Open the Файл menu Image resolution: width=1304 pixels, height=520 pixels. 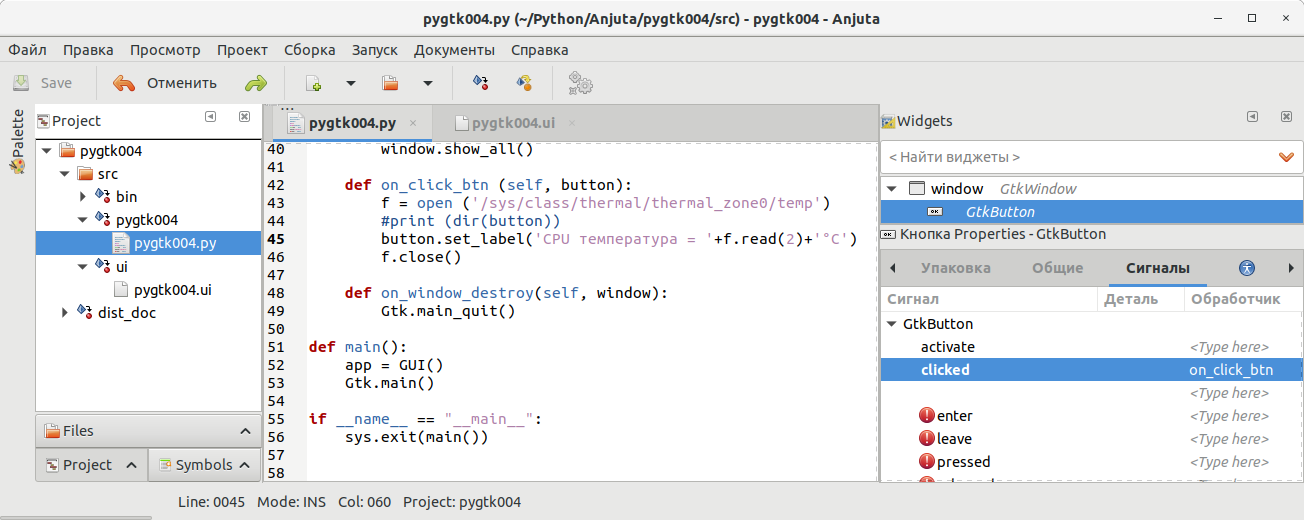click(x=27, y=50)
